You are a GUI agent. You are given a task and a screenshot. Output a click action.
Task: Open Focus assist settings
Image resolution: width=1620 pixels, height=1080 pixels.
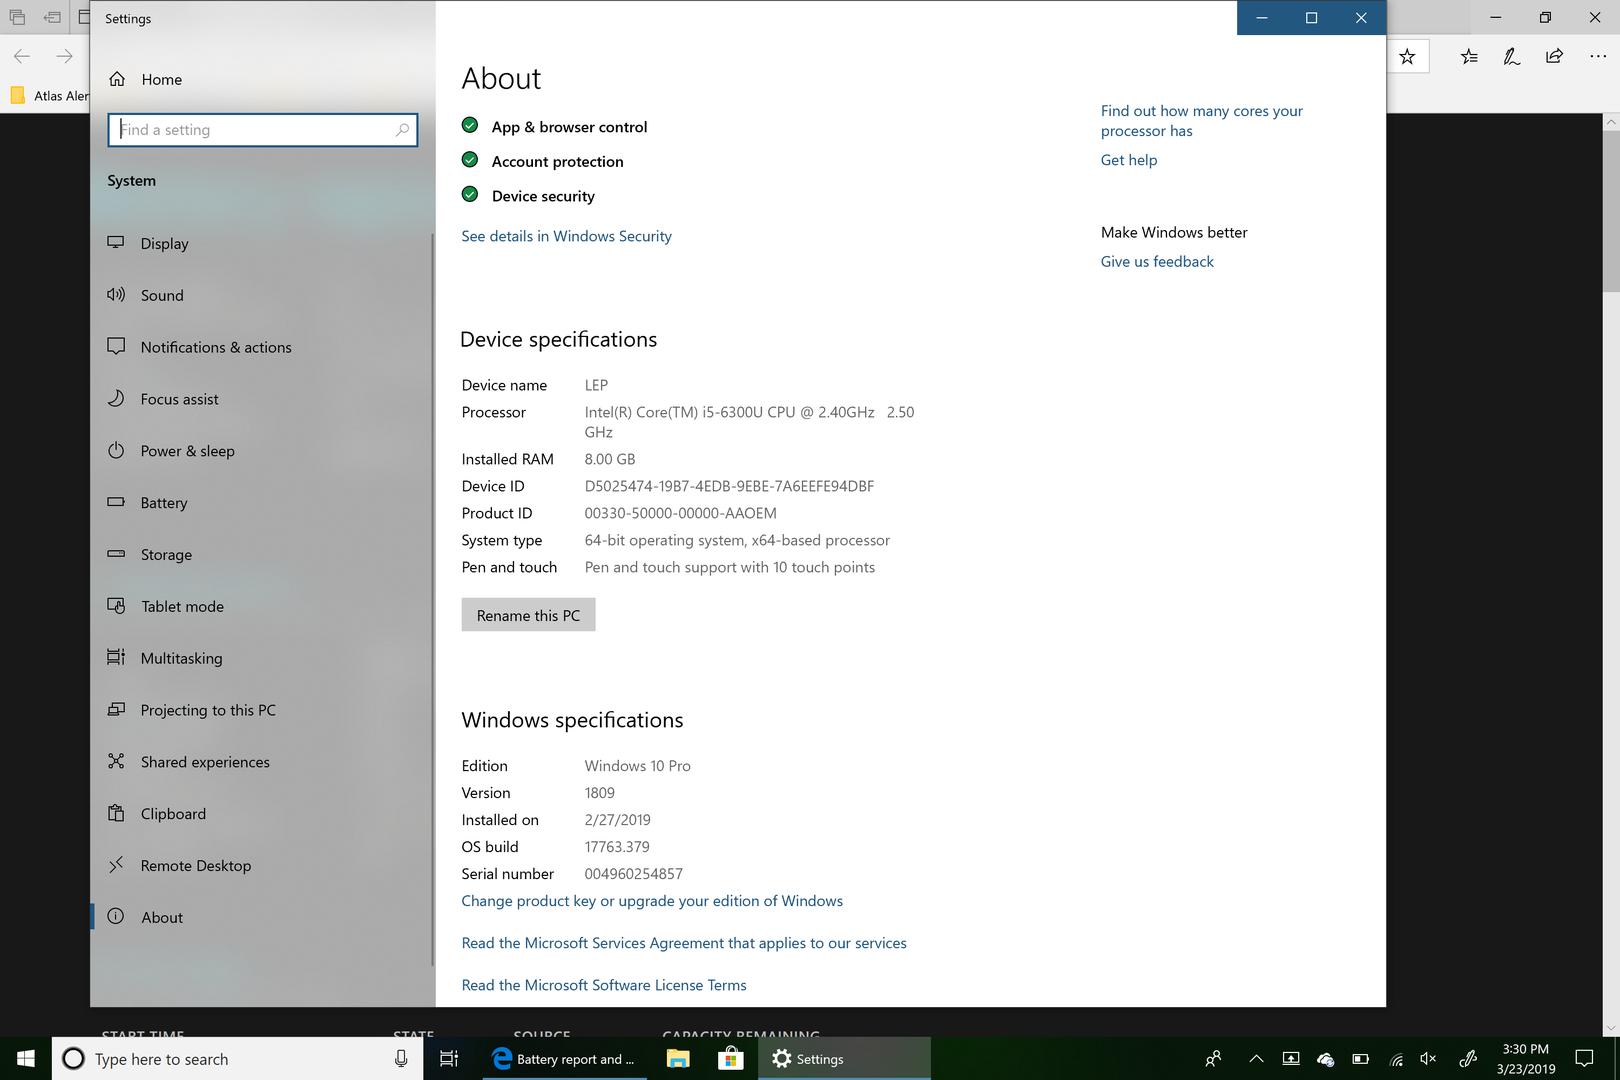coord(179,399)
